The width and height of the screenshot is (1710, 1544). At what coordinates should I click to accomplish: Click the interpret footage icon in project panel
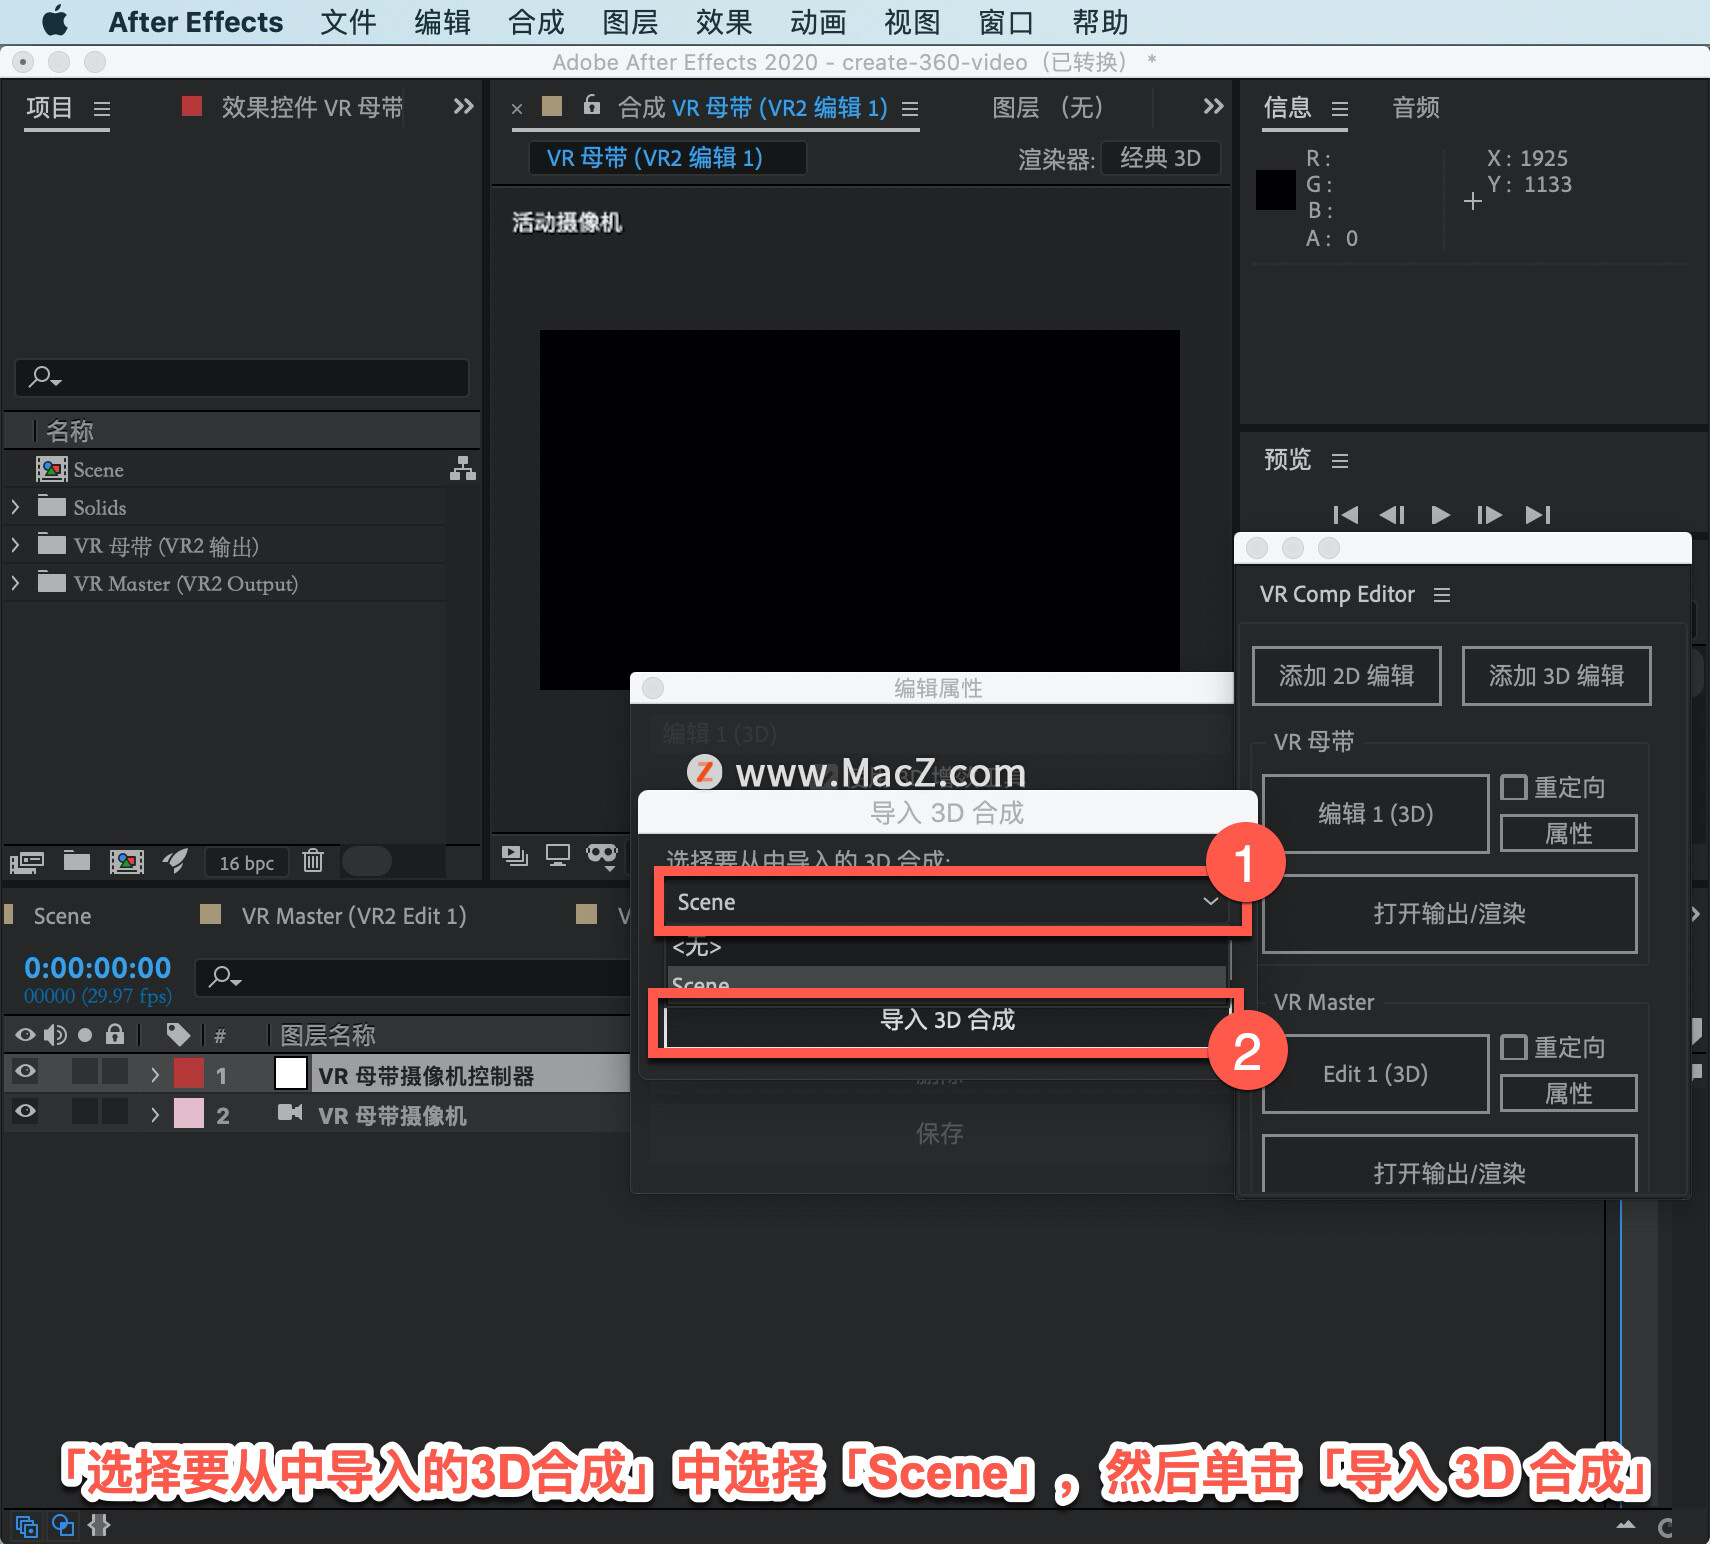(27, 861)
